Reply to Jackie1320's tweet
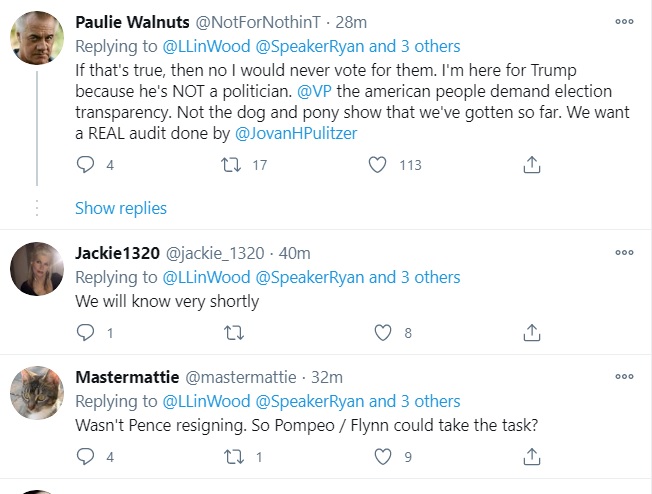Viewport: 652px width, 494px height. tap(85, 333)
